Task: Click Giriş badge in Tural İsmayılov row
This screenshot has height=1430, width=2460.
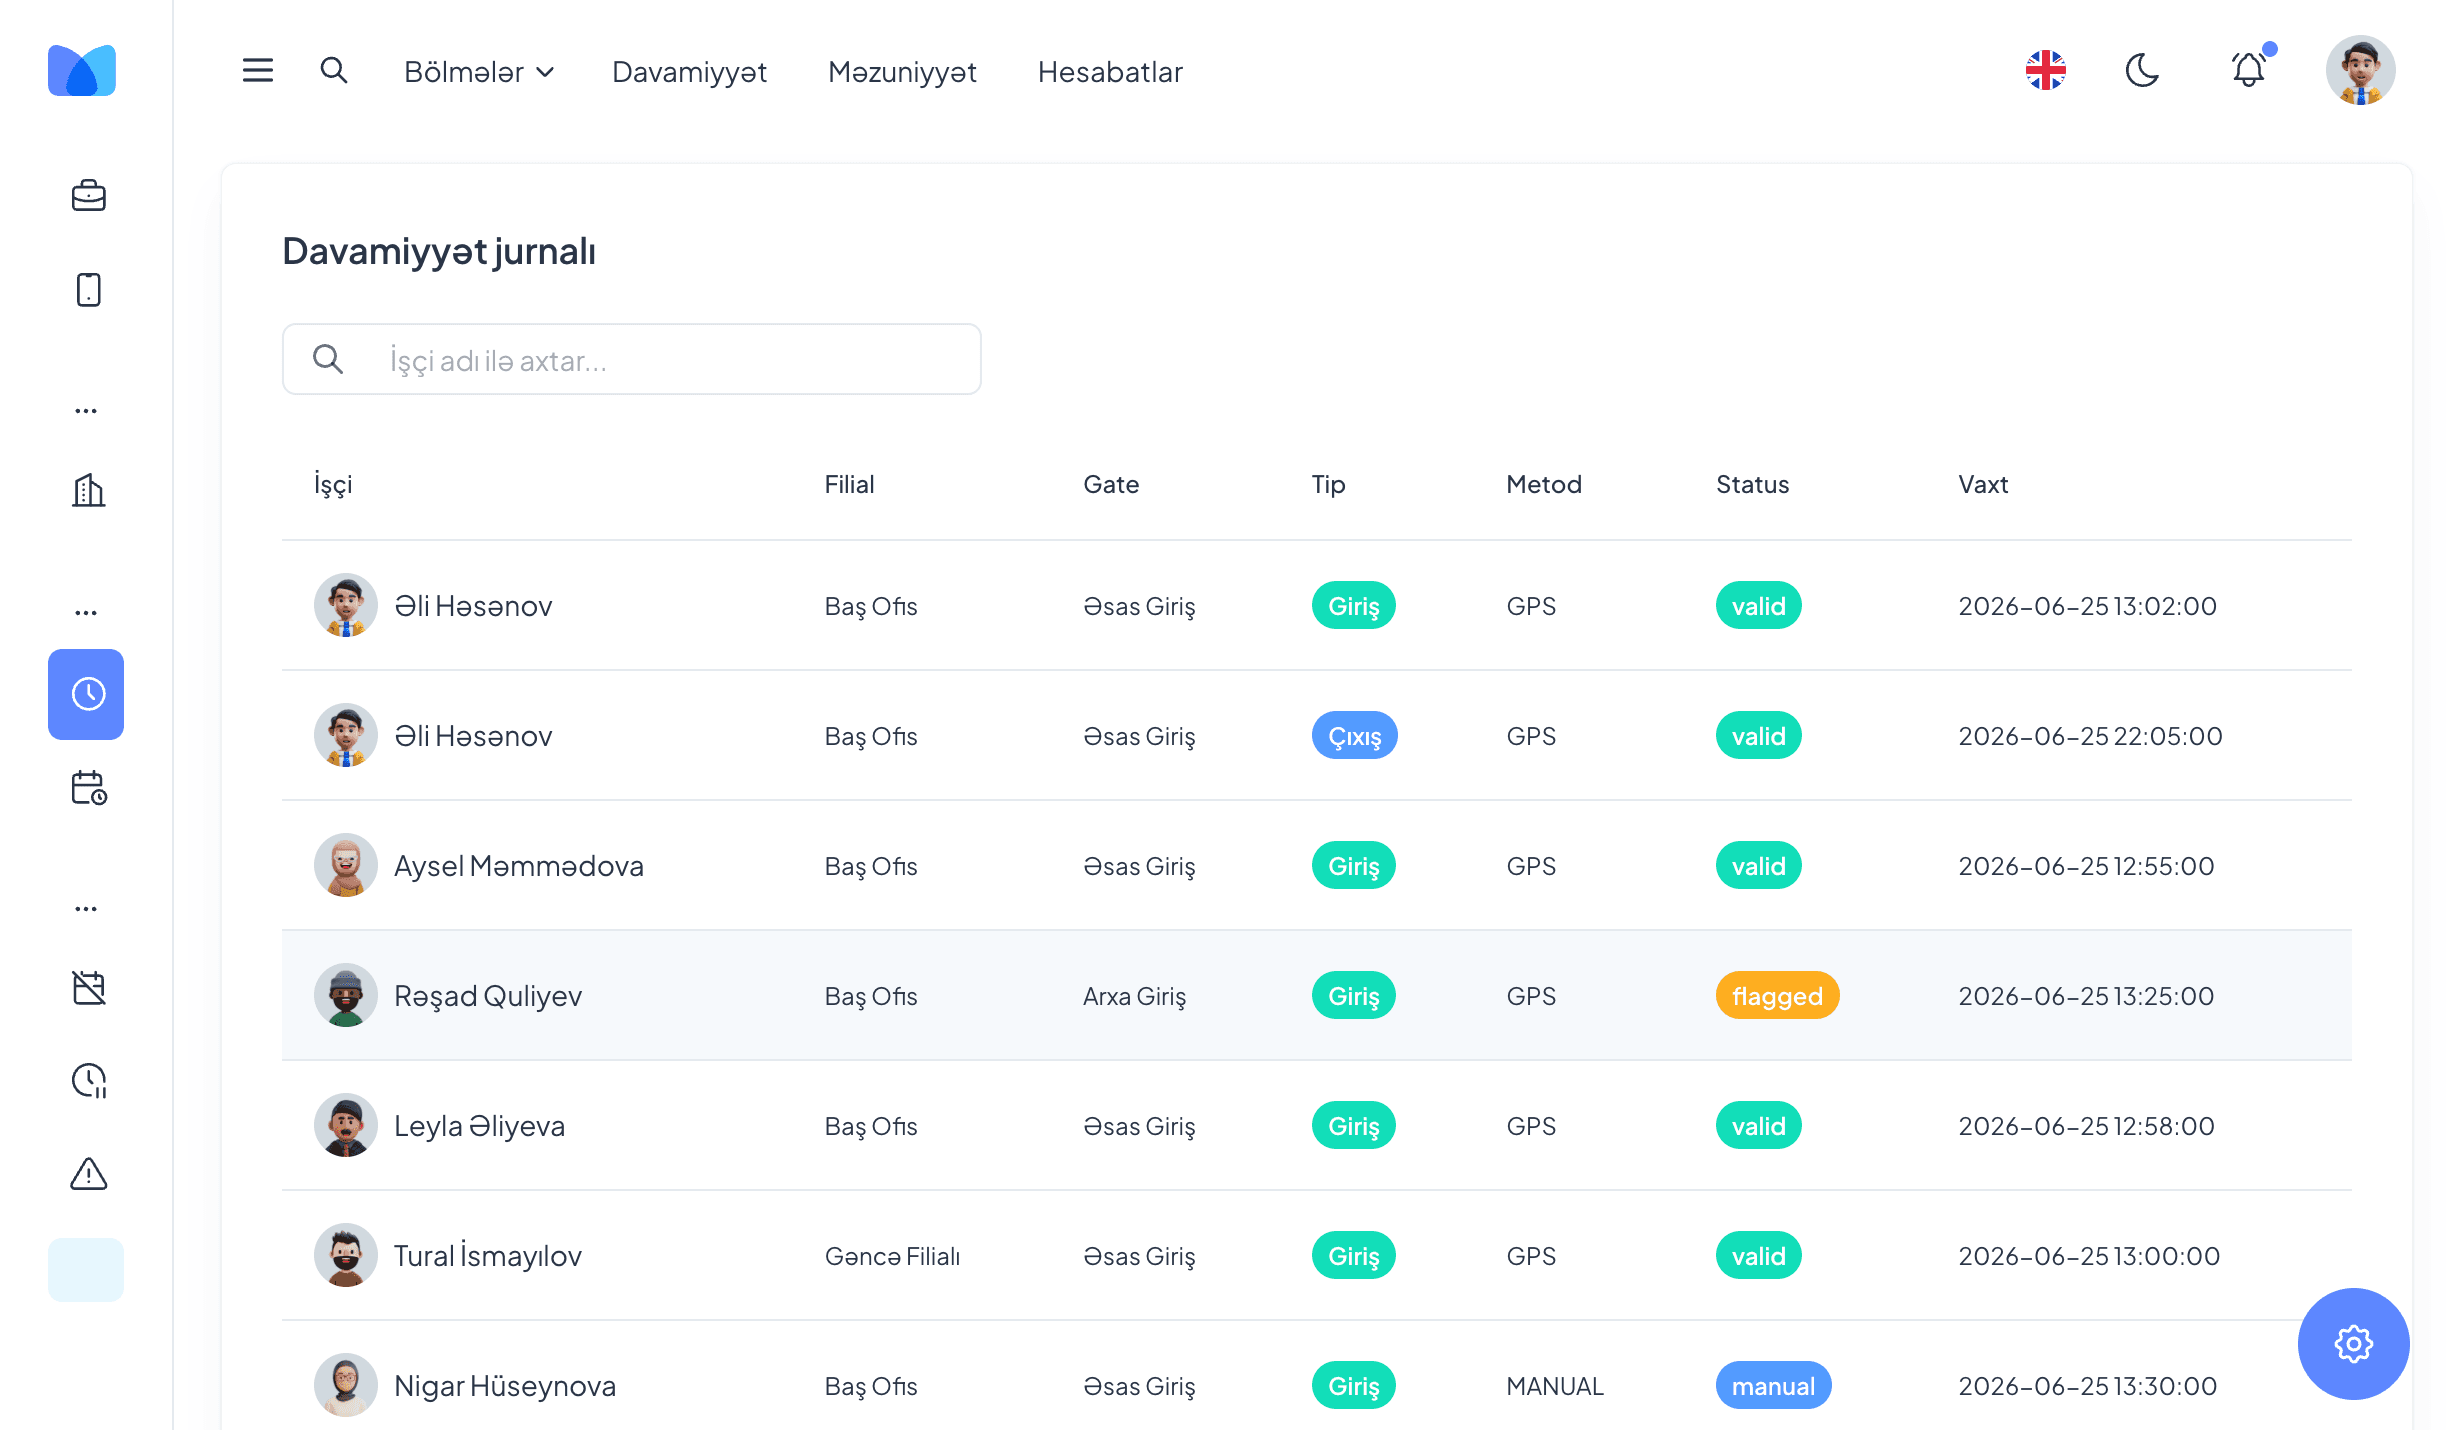Action: pyautogui.click(x=1354, y=1256)
